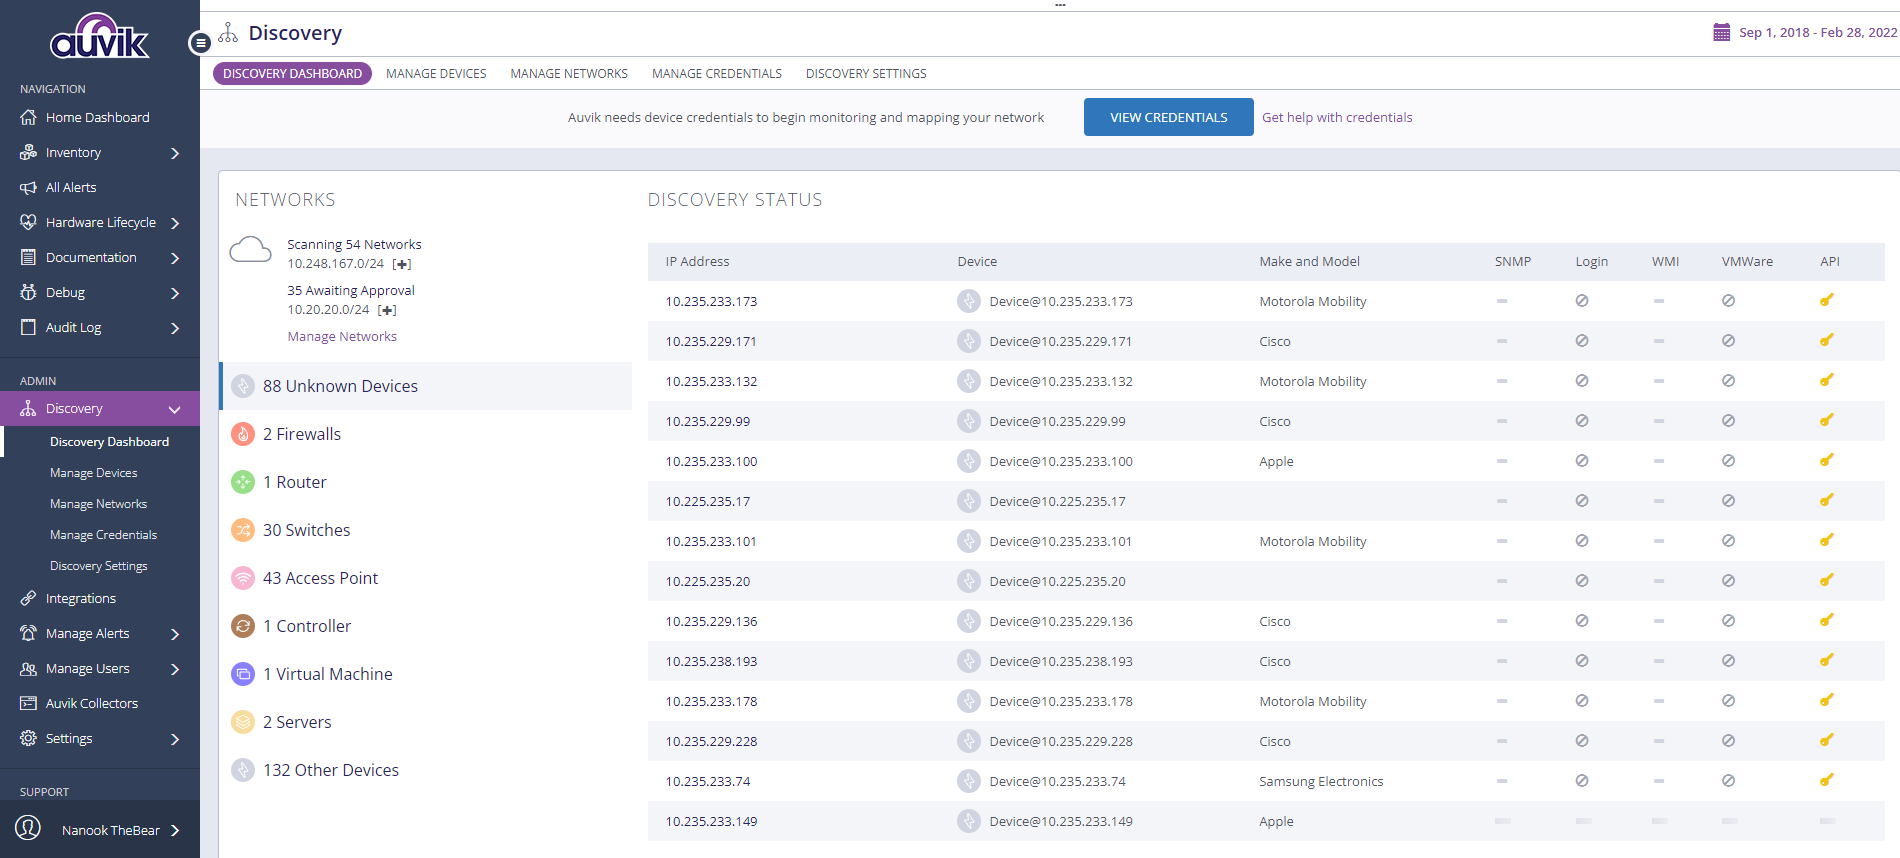1900x858 pixels.
Task: Expand the Manage Alerts chevron
Action: pos(175,634)
